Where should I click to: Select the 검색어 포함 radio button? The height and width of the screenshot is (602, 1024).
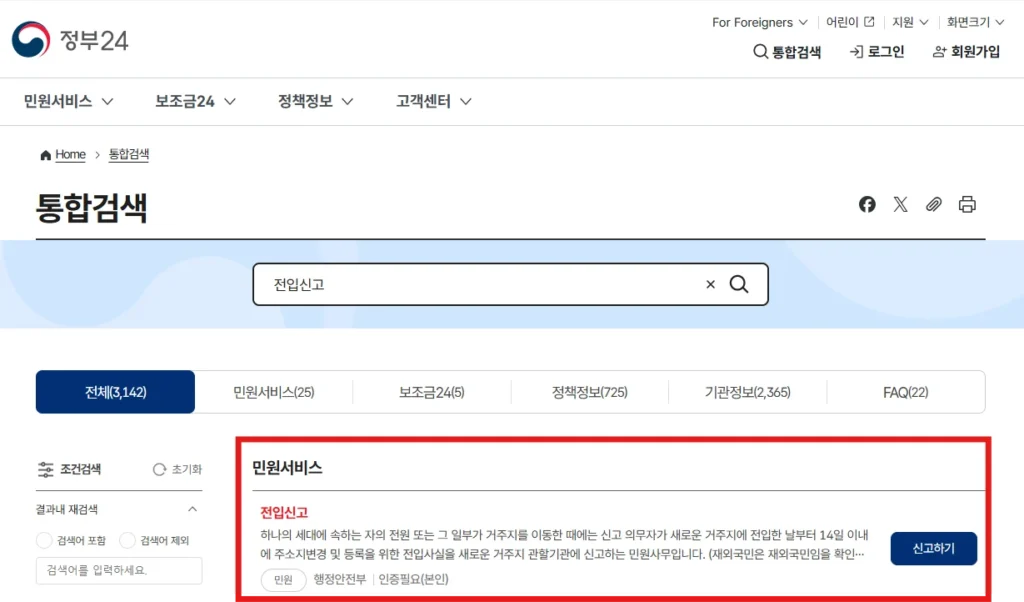tap(44, 540)
